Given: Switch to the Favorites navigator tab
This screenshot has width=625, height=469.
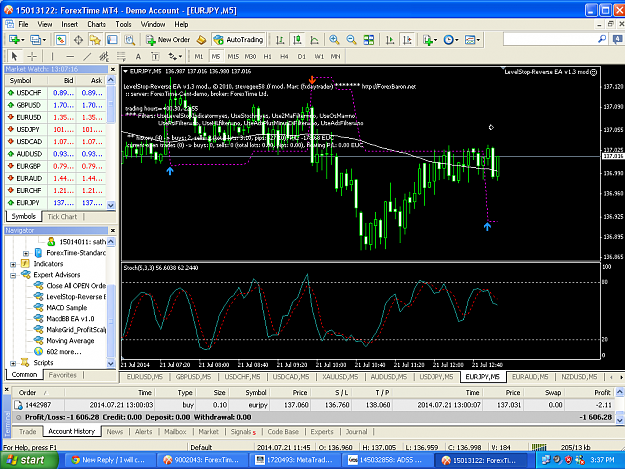Looking at the screenshot, I should [x=62, y=375].
